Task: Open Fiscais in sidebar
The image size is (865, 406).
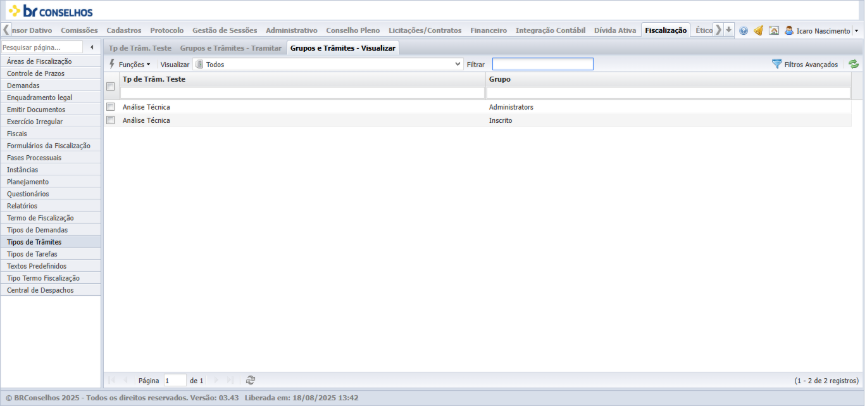Action: click(x=51, y=133)
